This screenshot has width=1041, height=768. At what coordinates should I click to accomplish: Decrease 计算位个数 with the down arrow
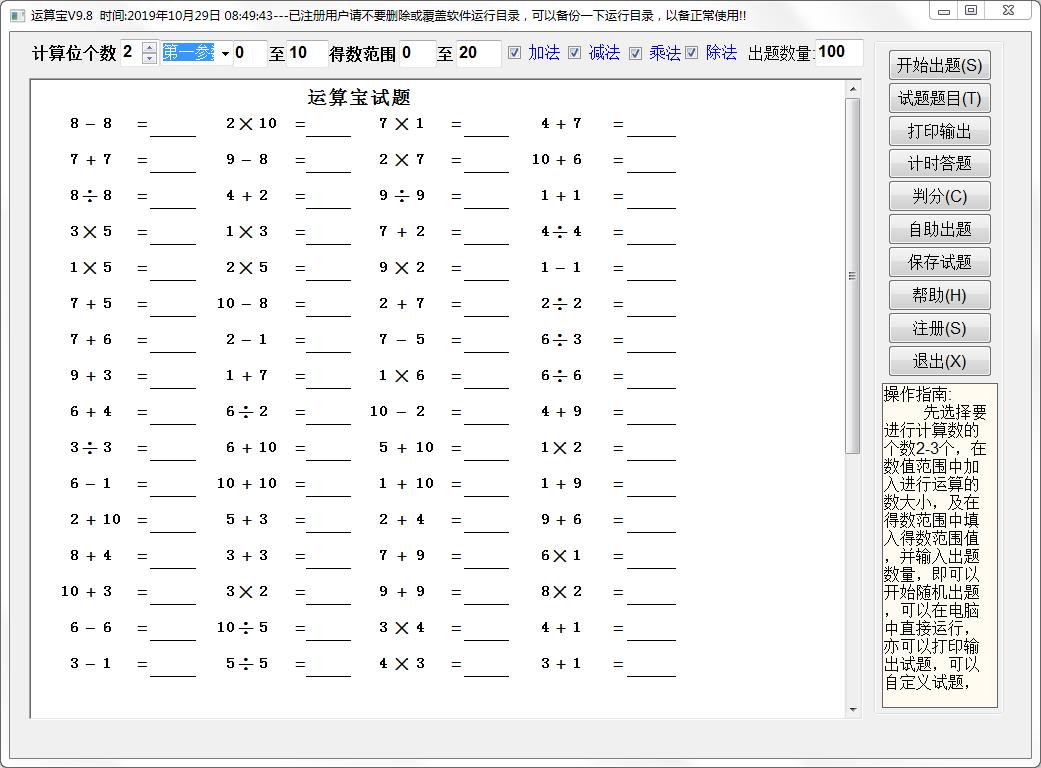150,58
